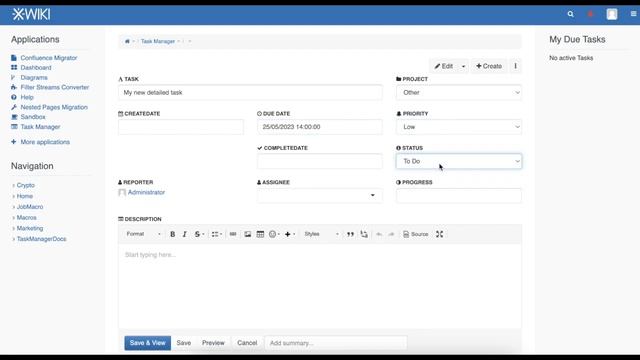This screenshot has height=360, width=640.
Task: Open Confluence Migrator application
Action: tap(49, 58)
